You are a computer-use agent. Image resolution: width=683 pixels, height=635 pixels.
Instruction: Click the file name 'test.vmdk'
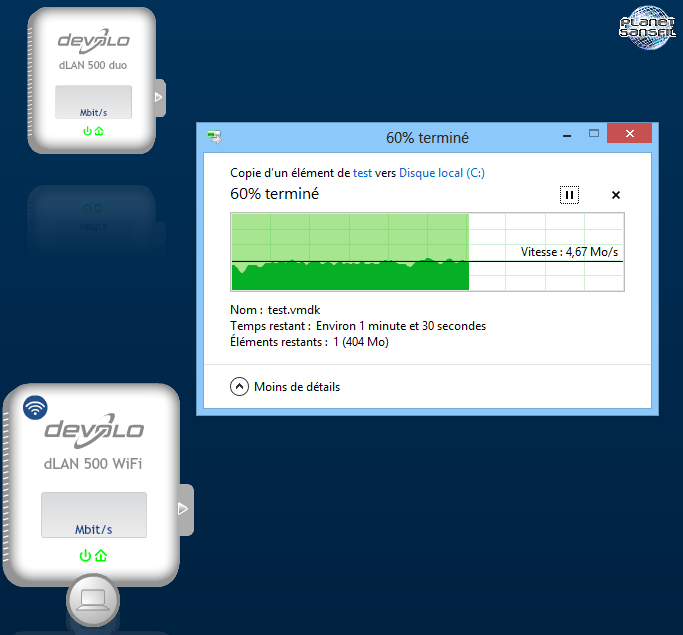pos(294,310)
